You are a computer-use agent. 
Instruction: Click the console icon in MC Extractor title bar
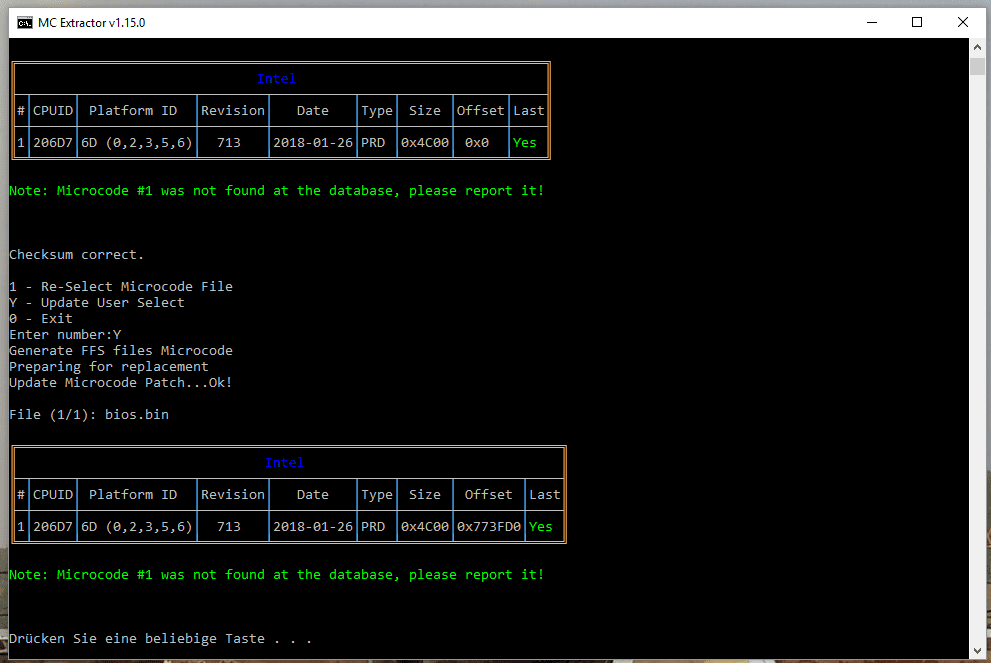pyautogui.click(x=25, y=23)
